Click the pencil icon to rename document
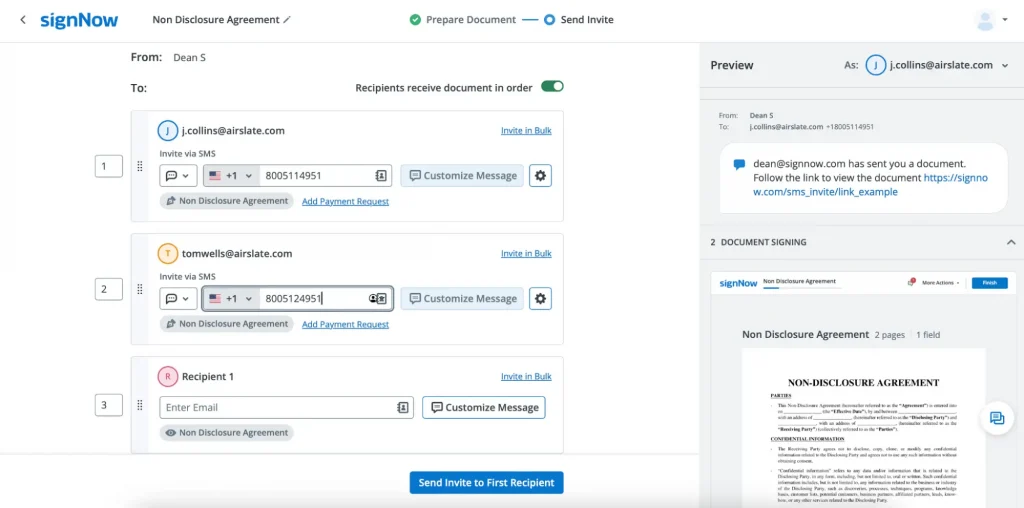 (288, 20)
